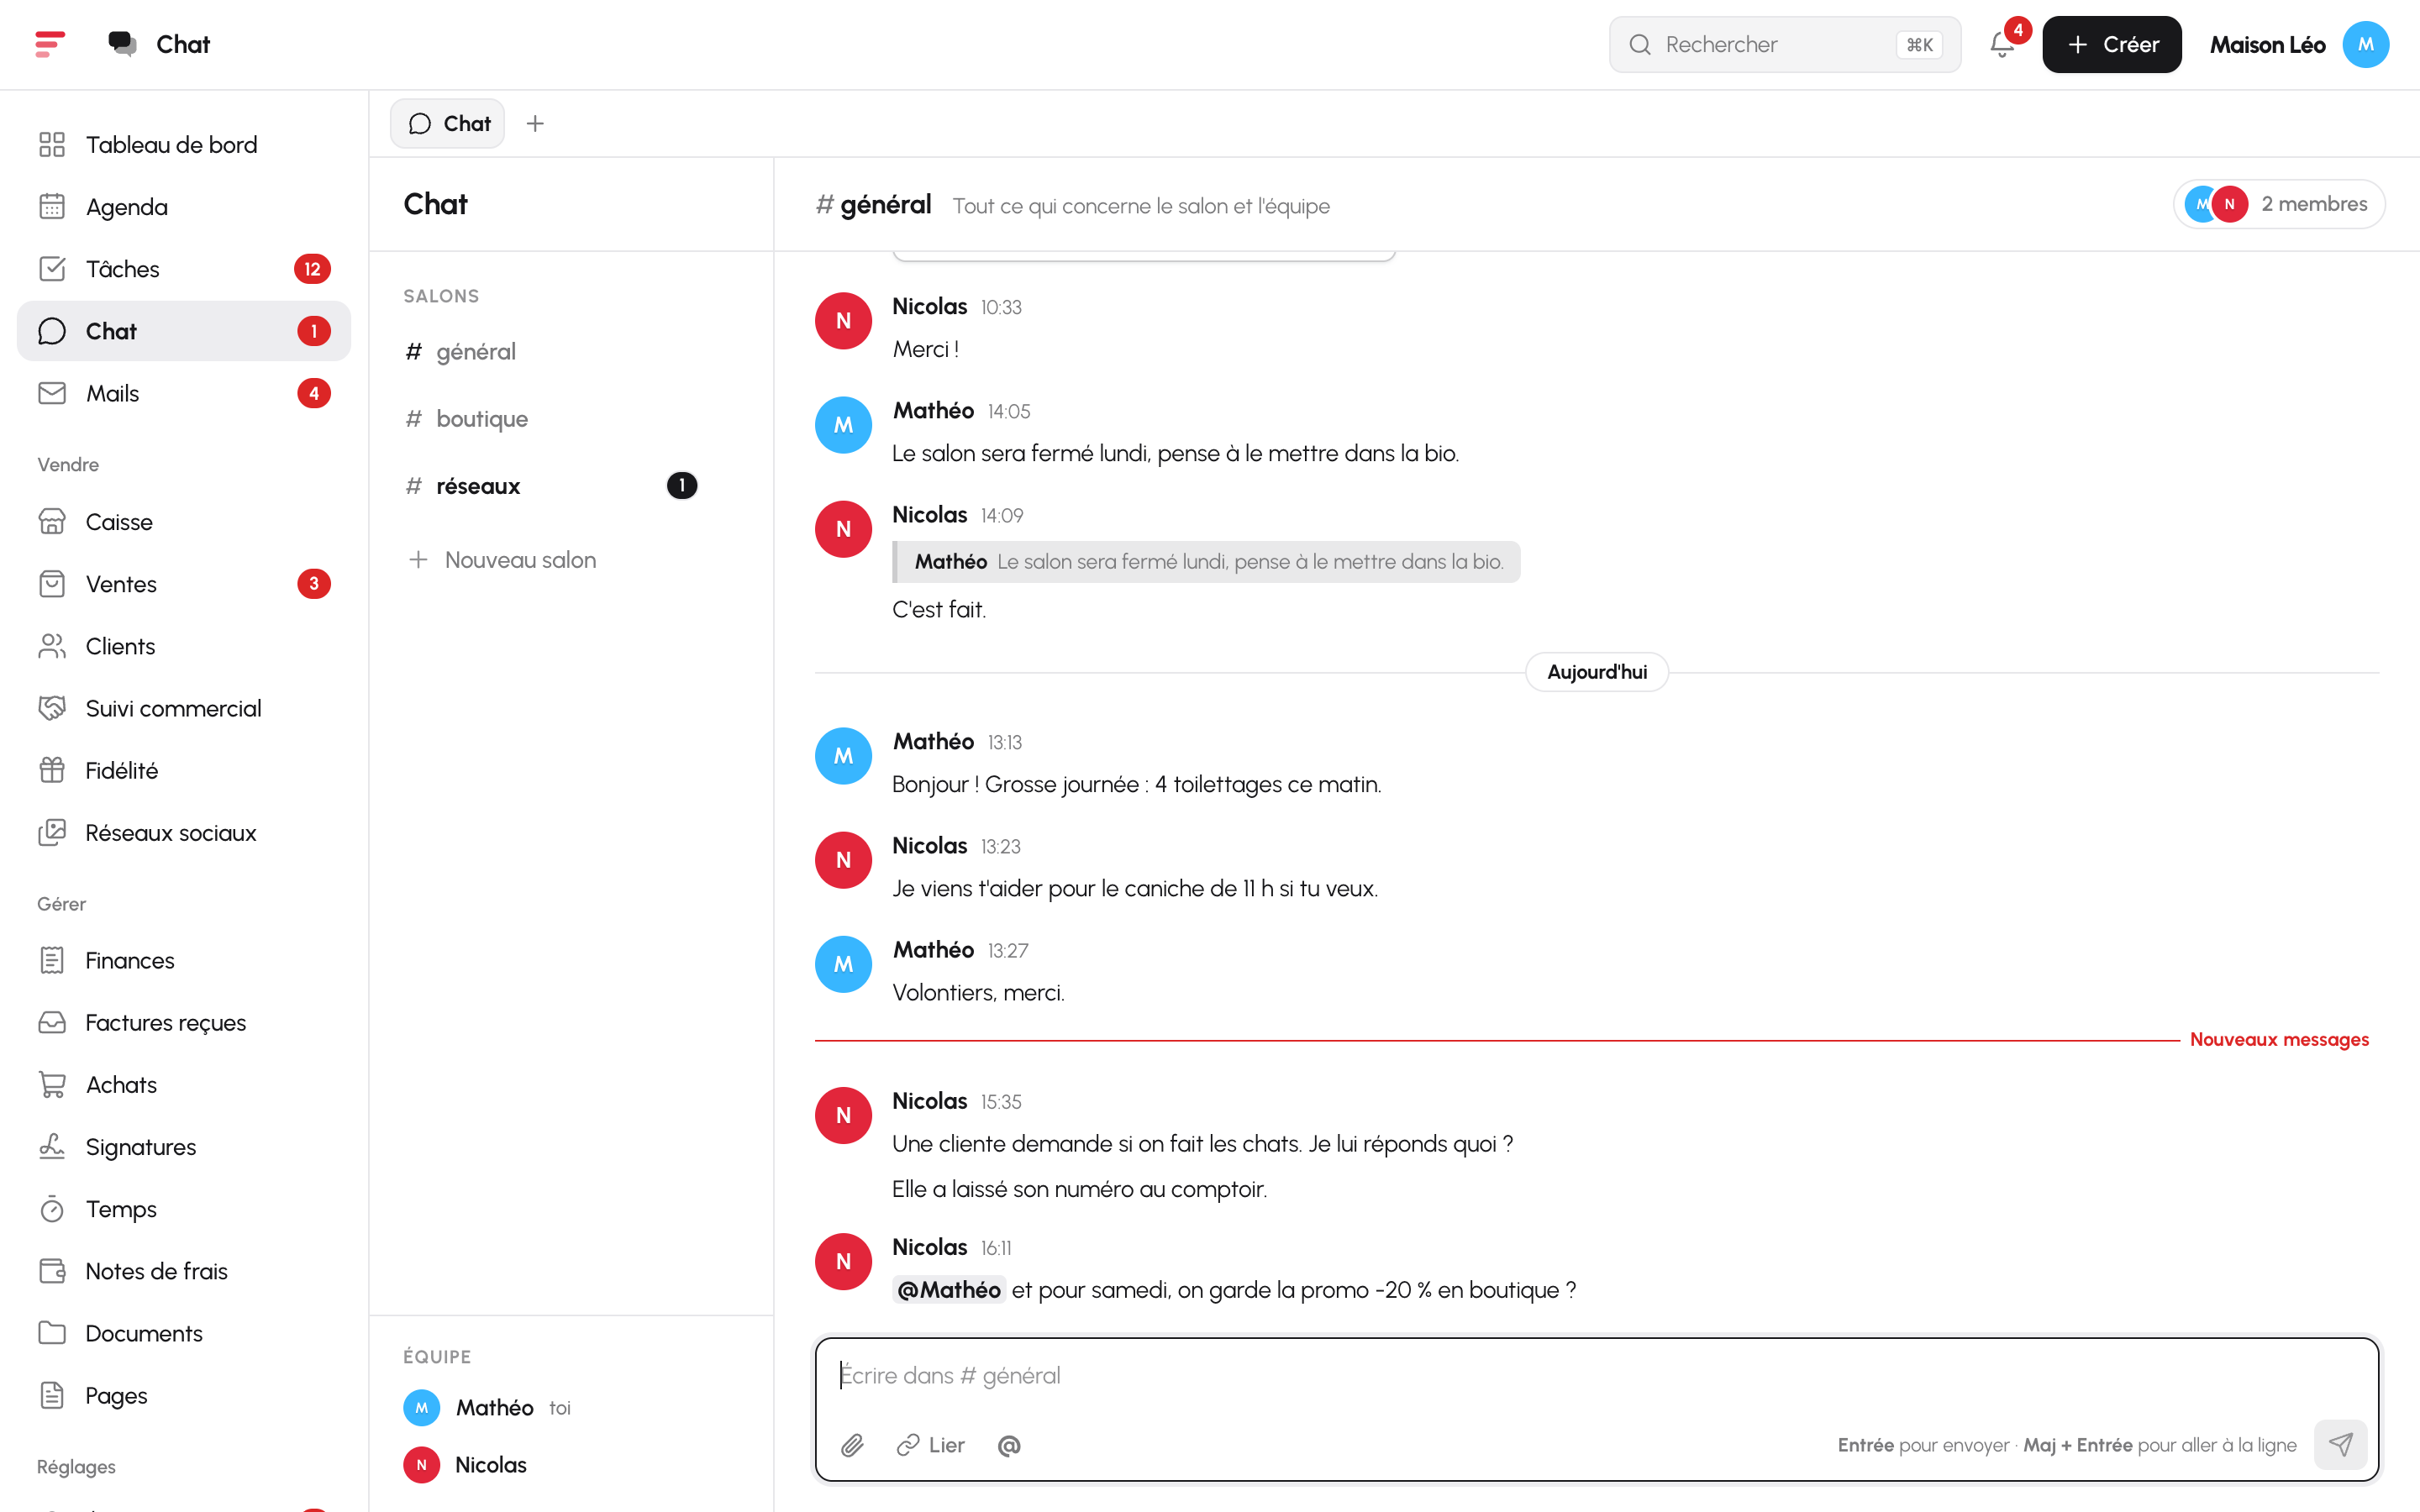Viewport: 2420px width, 1512px height.
Task: Attach a file with the paperclip icon
Action: click(852, 1445)
